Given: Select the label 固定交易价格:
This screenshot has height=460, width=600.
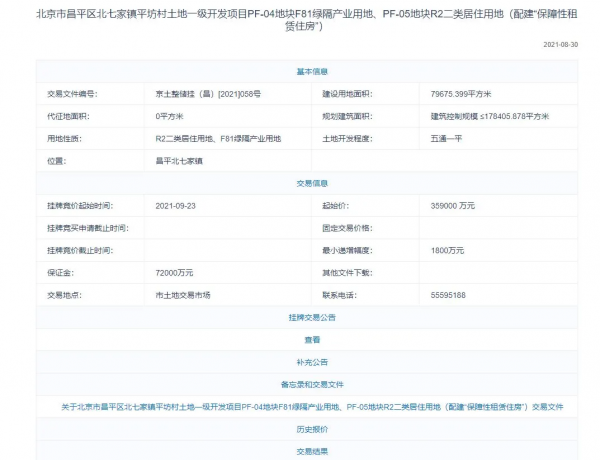Looking at the screenshot, I should click(x=347, y=228).
